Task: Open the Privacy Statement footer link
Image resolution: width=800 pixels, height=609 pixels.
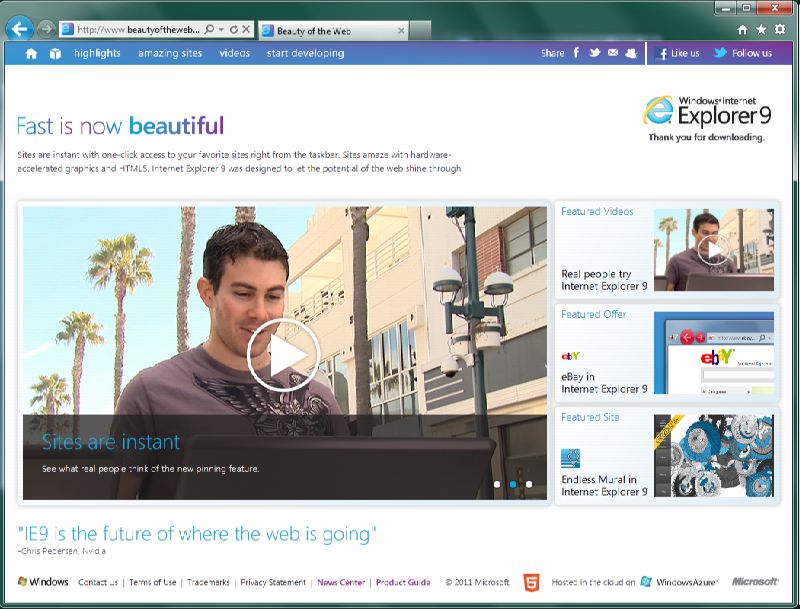Action: click(273, 582)
